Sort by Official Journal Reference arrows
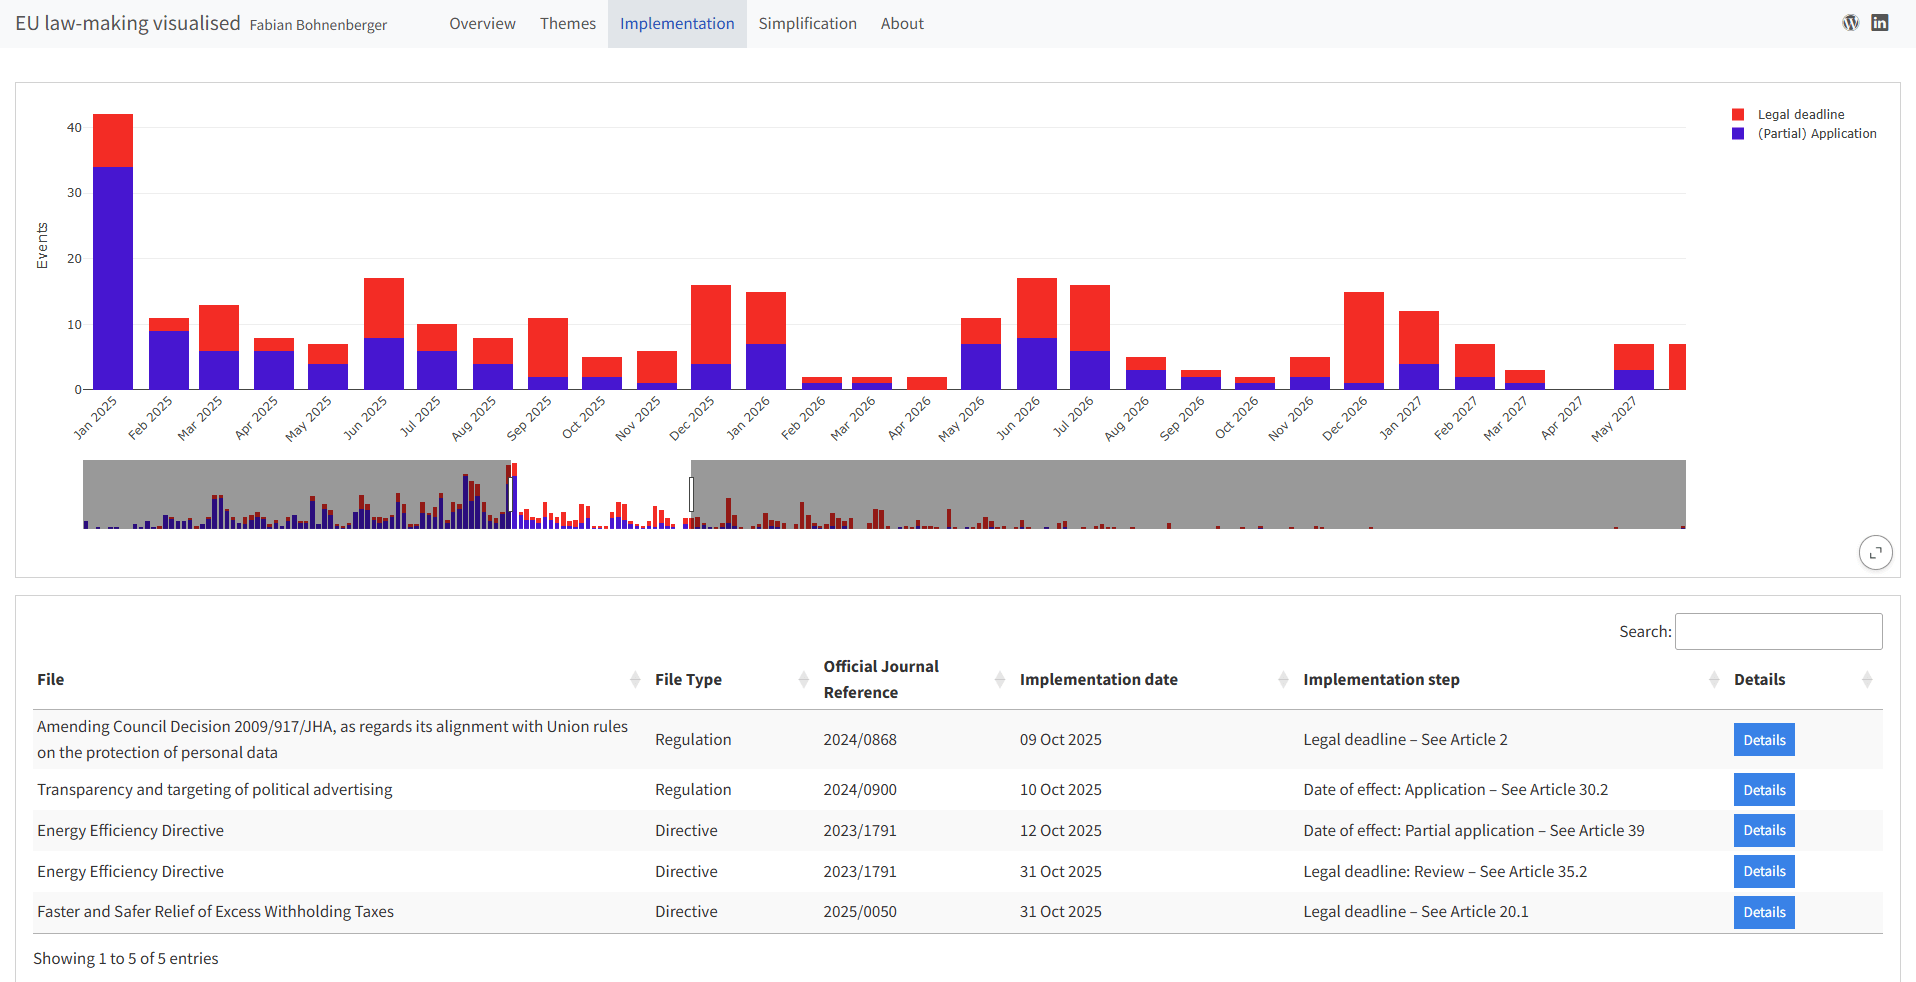Viewport: 1916px width, 982px height. 999,680
